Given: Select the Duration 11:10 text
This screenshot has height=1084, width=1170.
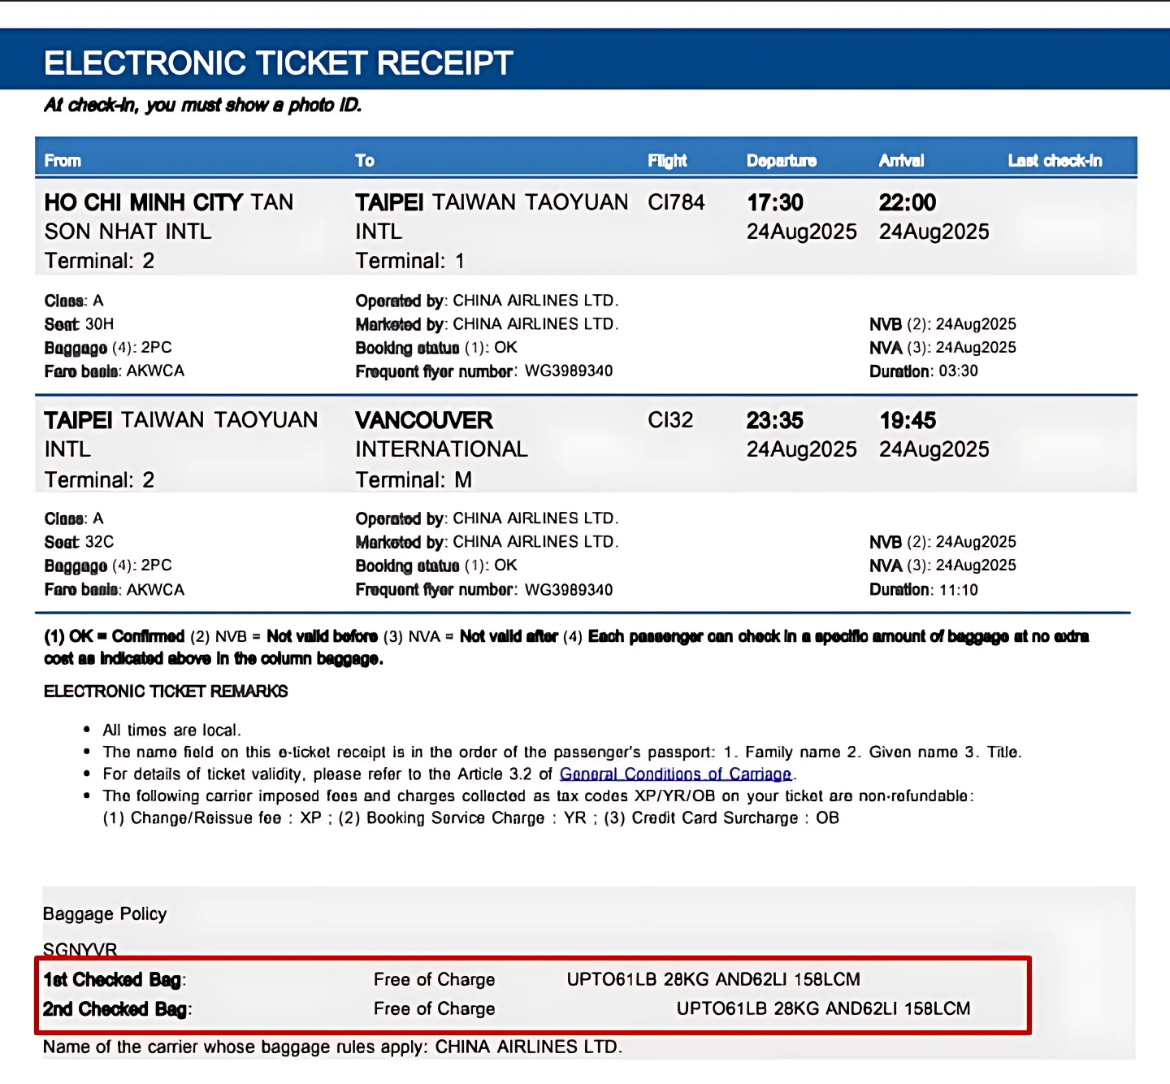Looking at the screenshot, I should 924,590.
